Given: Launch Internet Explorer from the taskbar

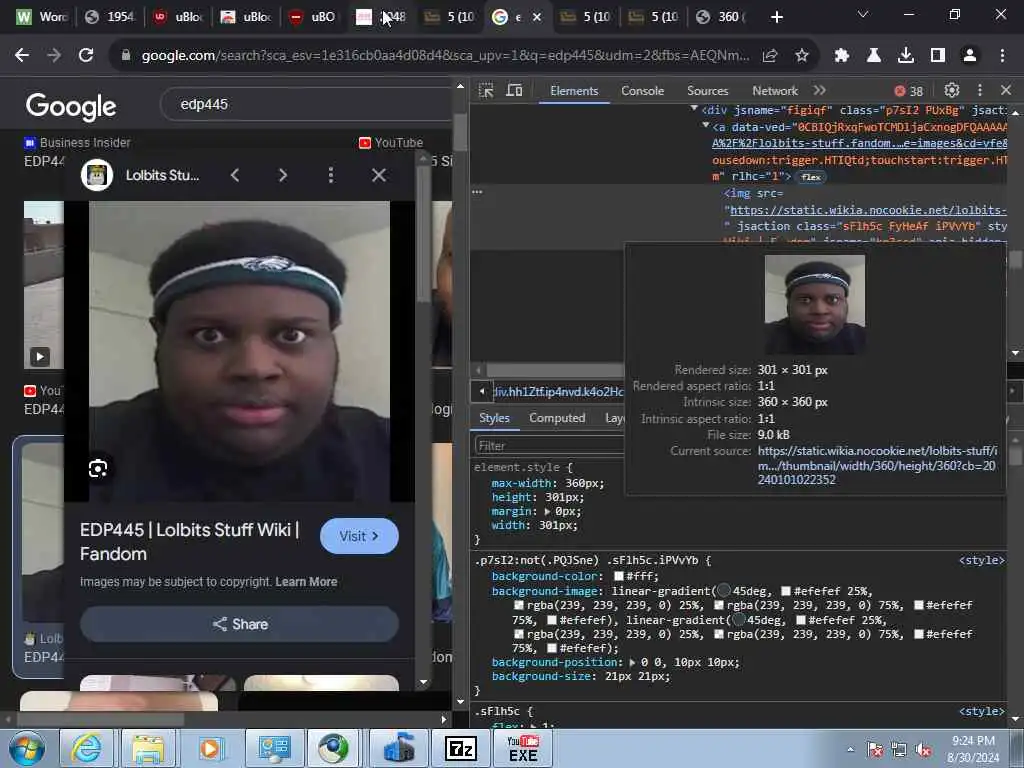Looking at the screenshot, I should [86, 748].
